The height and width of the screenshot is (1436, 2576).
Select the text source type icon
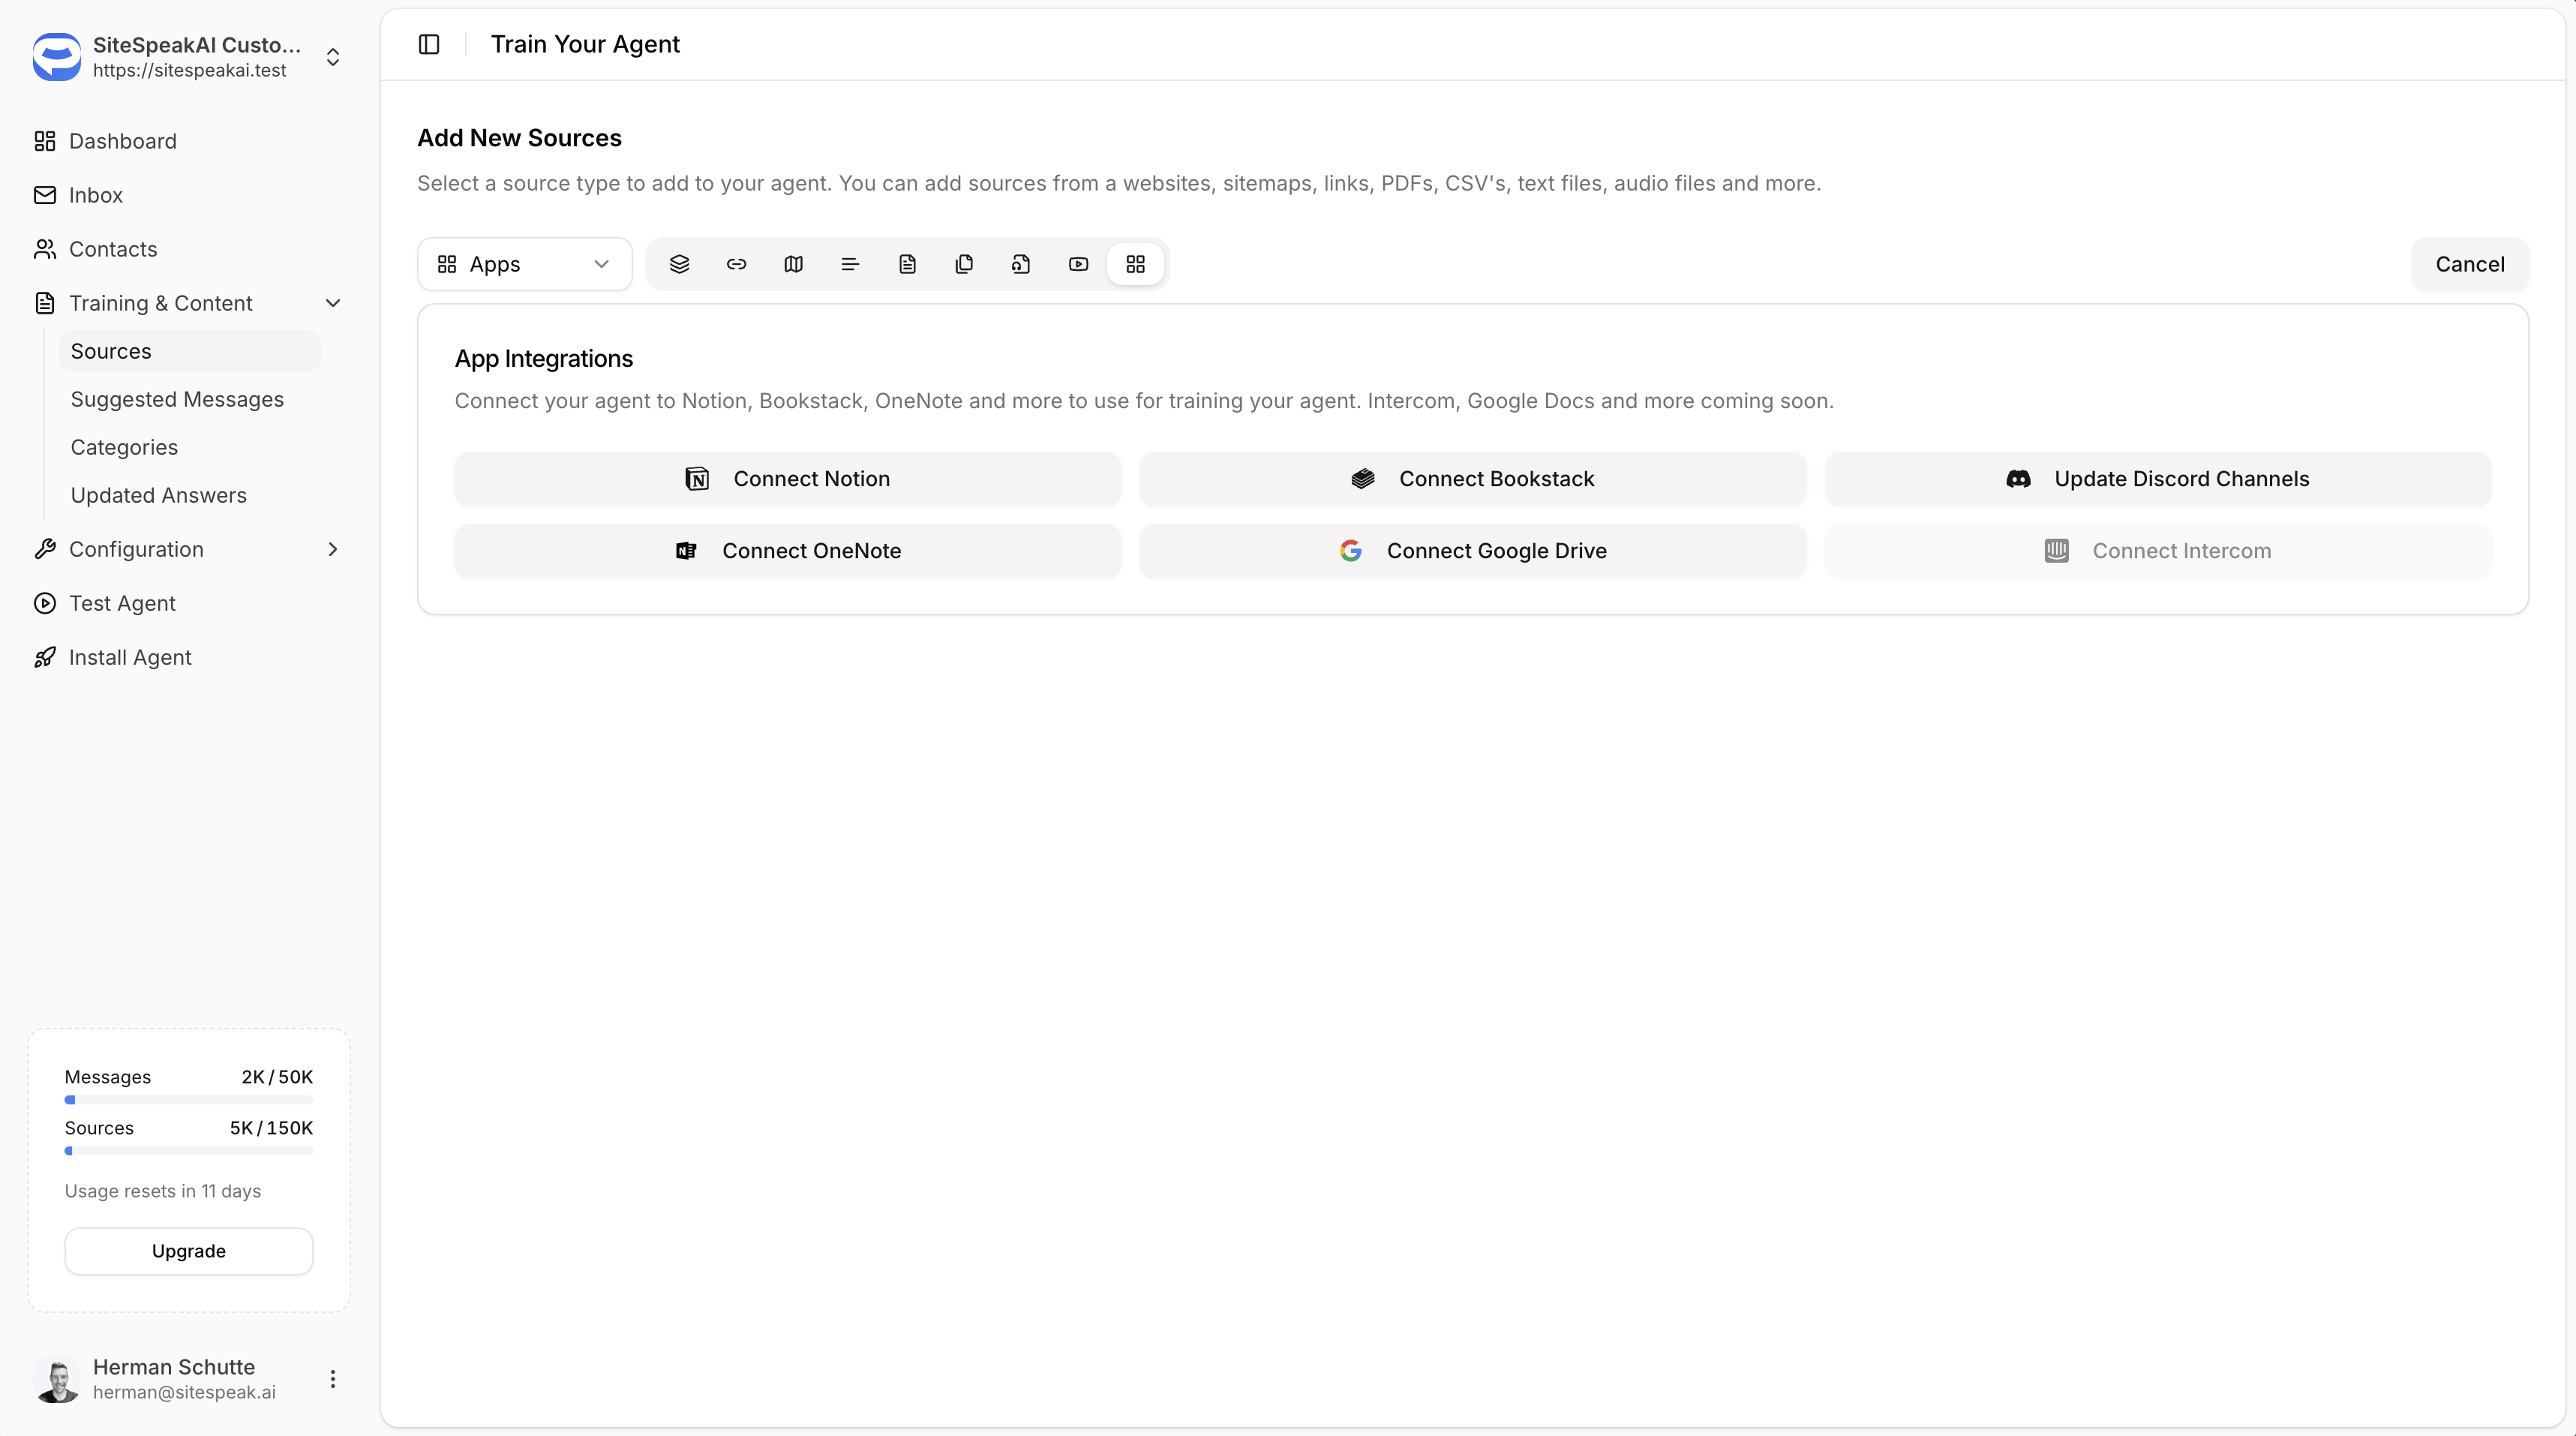pos(849,264)
